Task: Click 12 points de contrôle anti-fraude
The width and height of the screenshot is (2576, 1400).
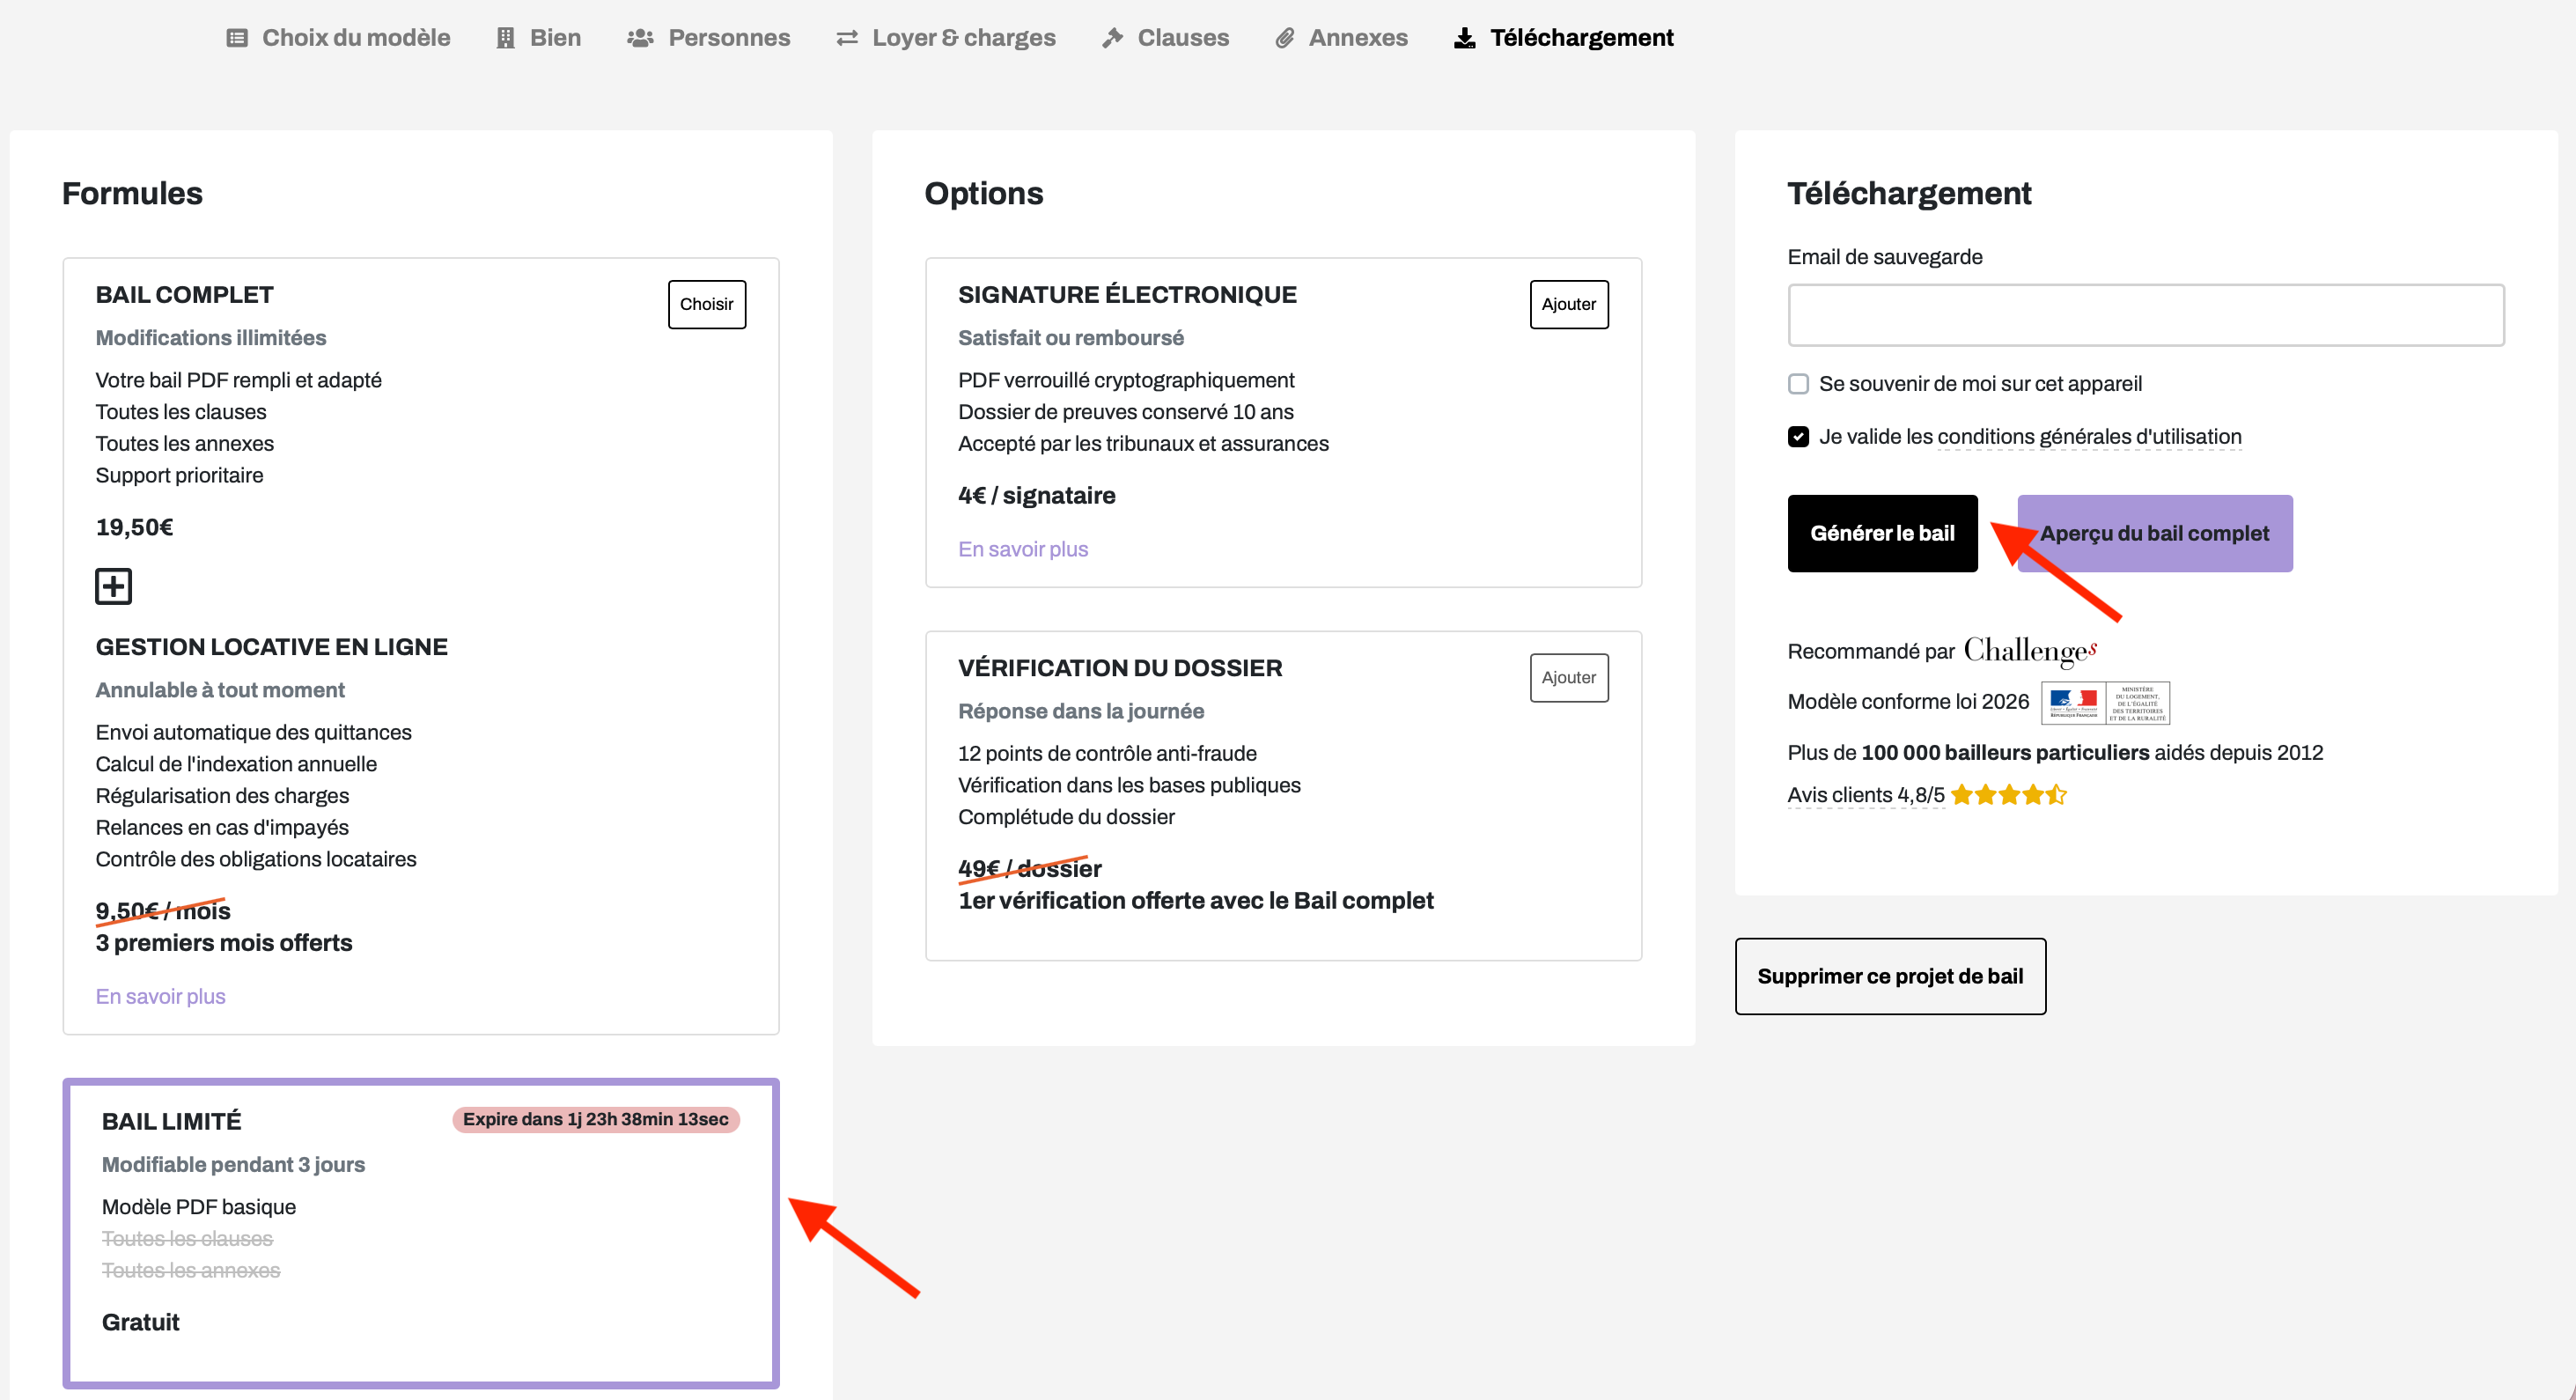Action: tap(1107, 753)
